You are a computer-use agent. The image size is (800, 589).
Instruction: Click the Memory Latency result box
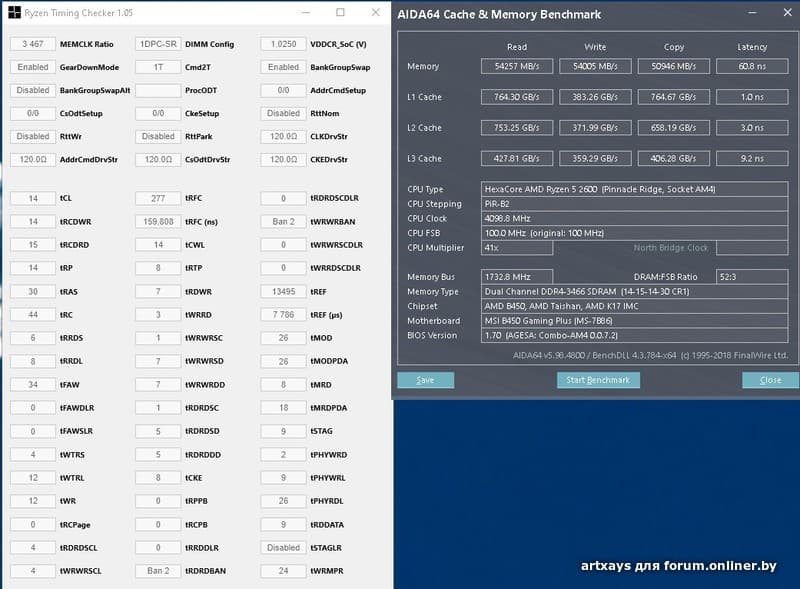[752, 67]
